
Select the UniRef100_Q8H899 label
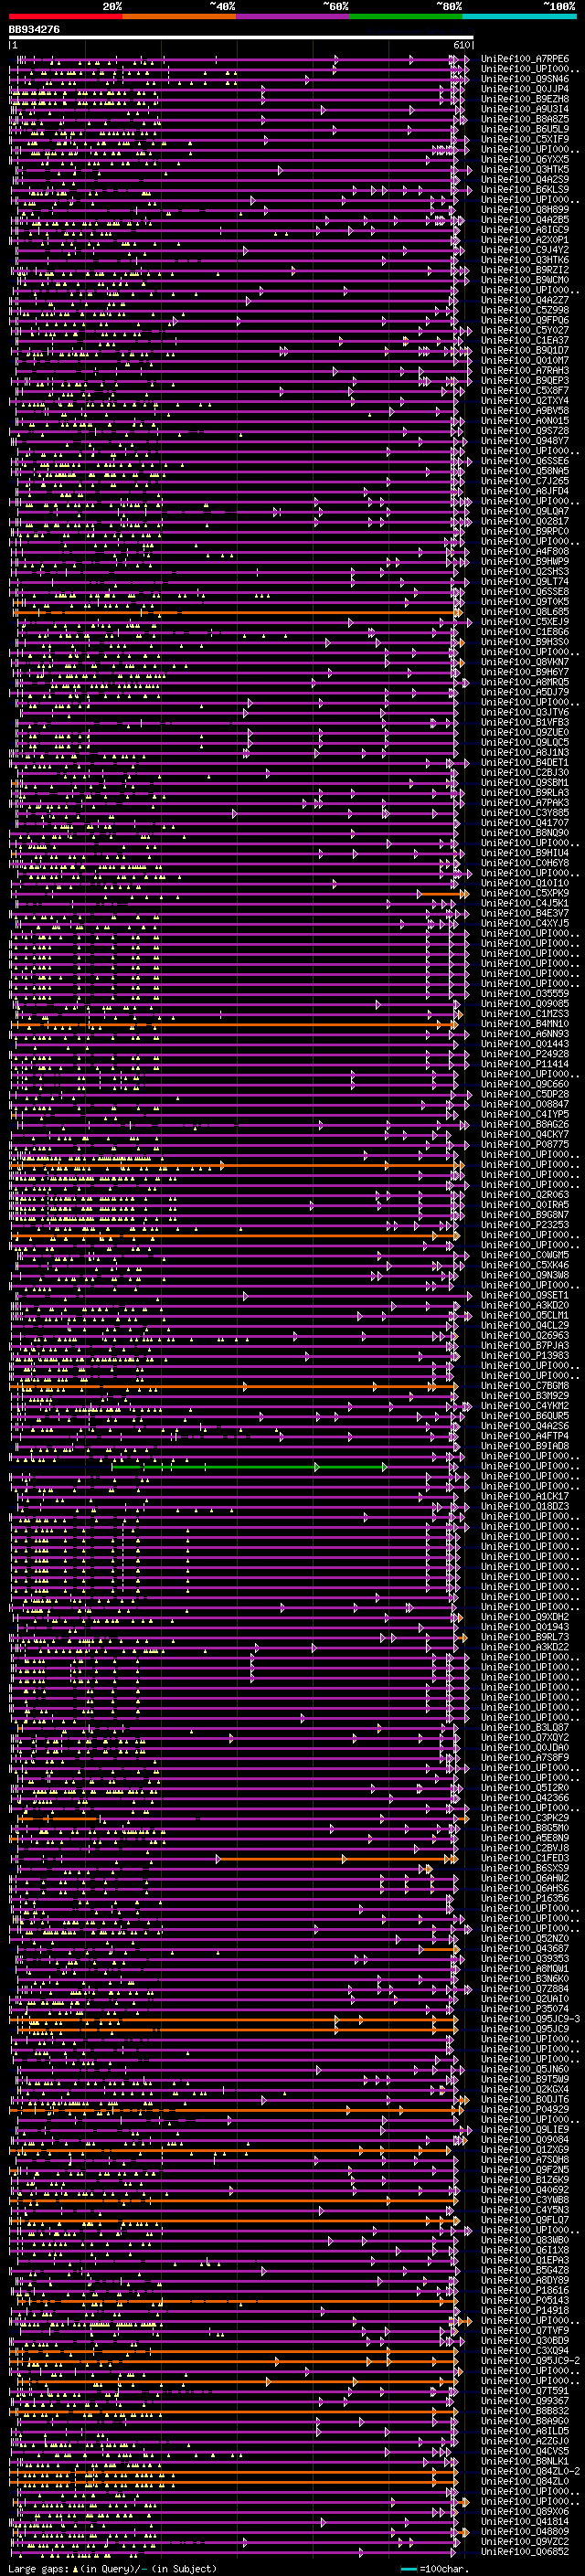(525, 209)
